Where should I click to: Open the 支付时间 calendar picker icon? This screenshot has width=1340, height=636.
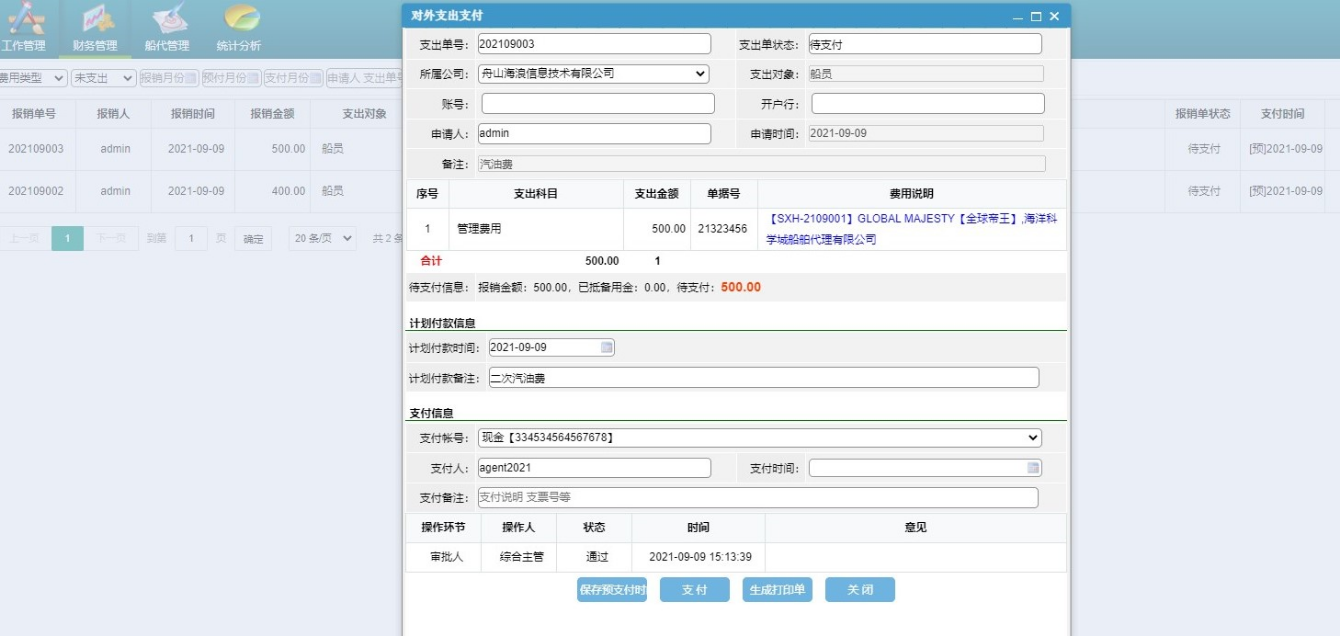1033,468
